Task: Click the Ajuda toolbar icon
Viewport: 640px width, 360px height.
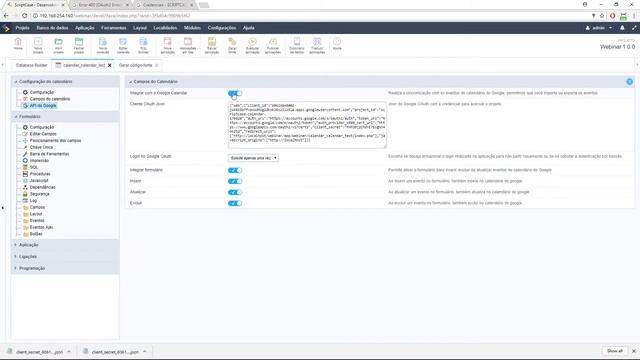Action: tap(337, 44)
